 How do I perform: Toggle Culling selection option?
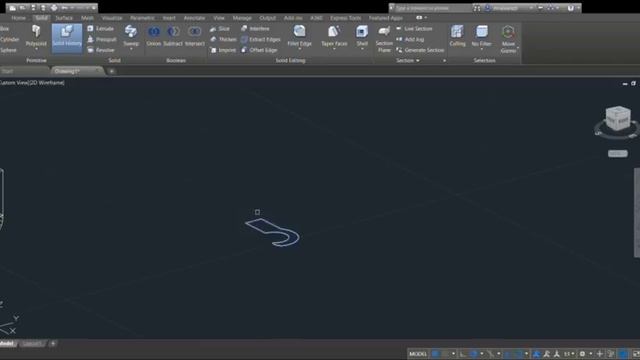click(457, 36)
